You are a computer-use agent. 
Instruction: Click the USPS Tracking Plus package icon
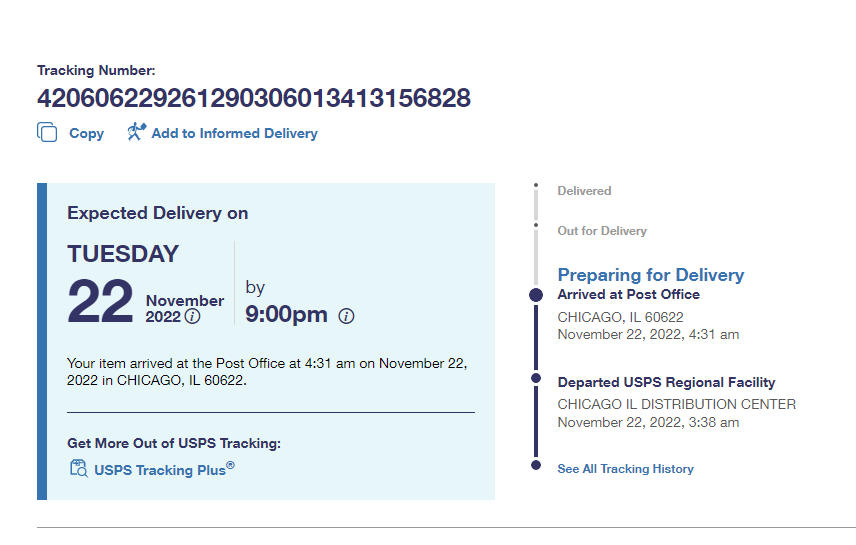pos(79,468)
